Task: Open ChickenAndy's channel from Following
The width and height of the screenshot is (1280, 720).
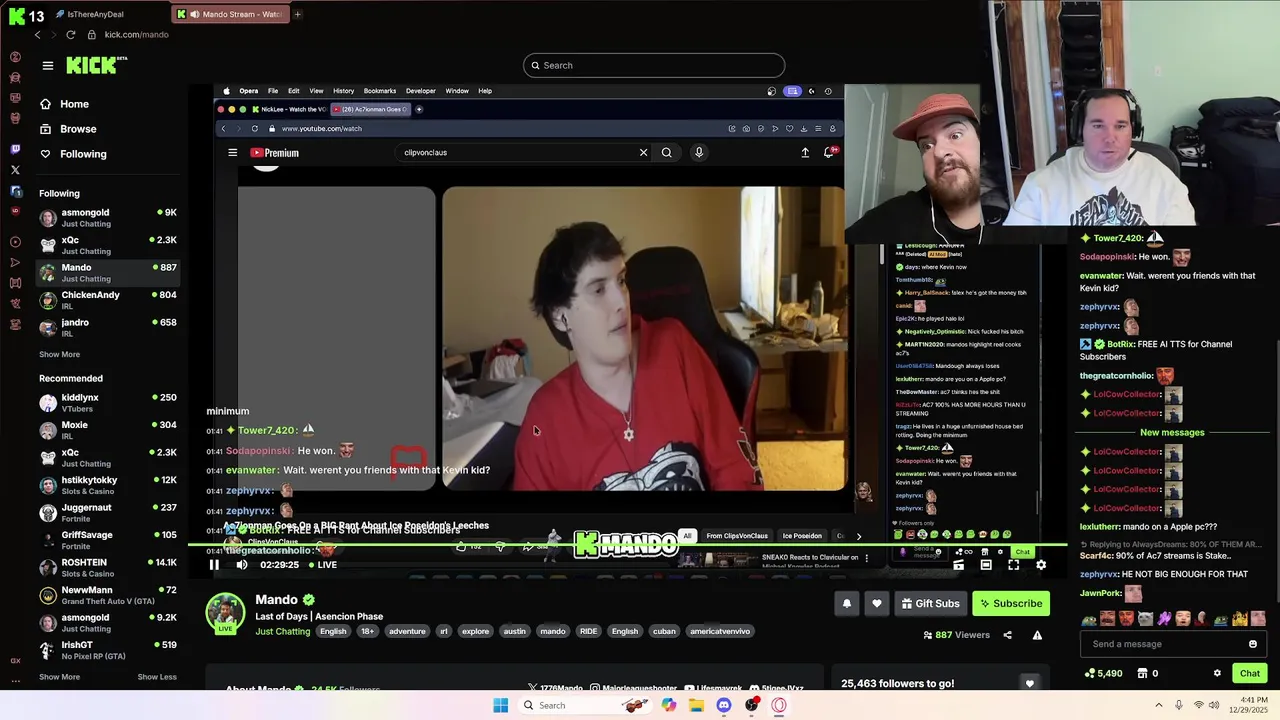Action: click(108, 300)
